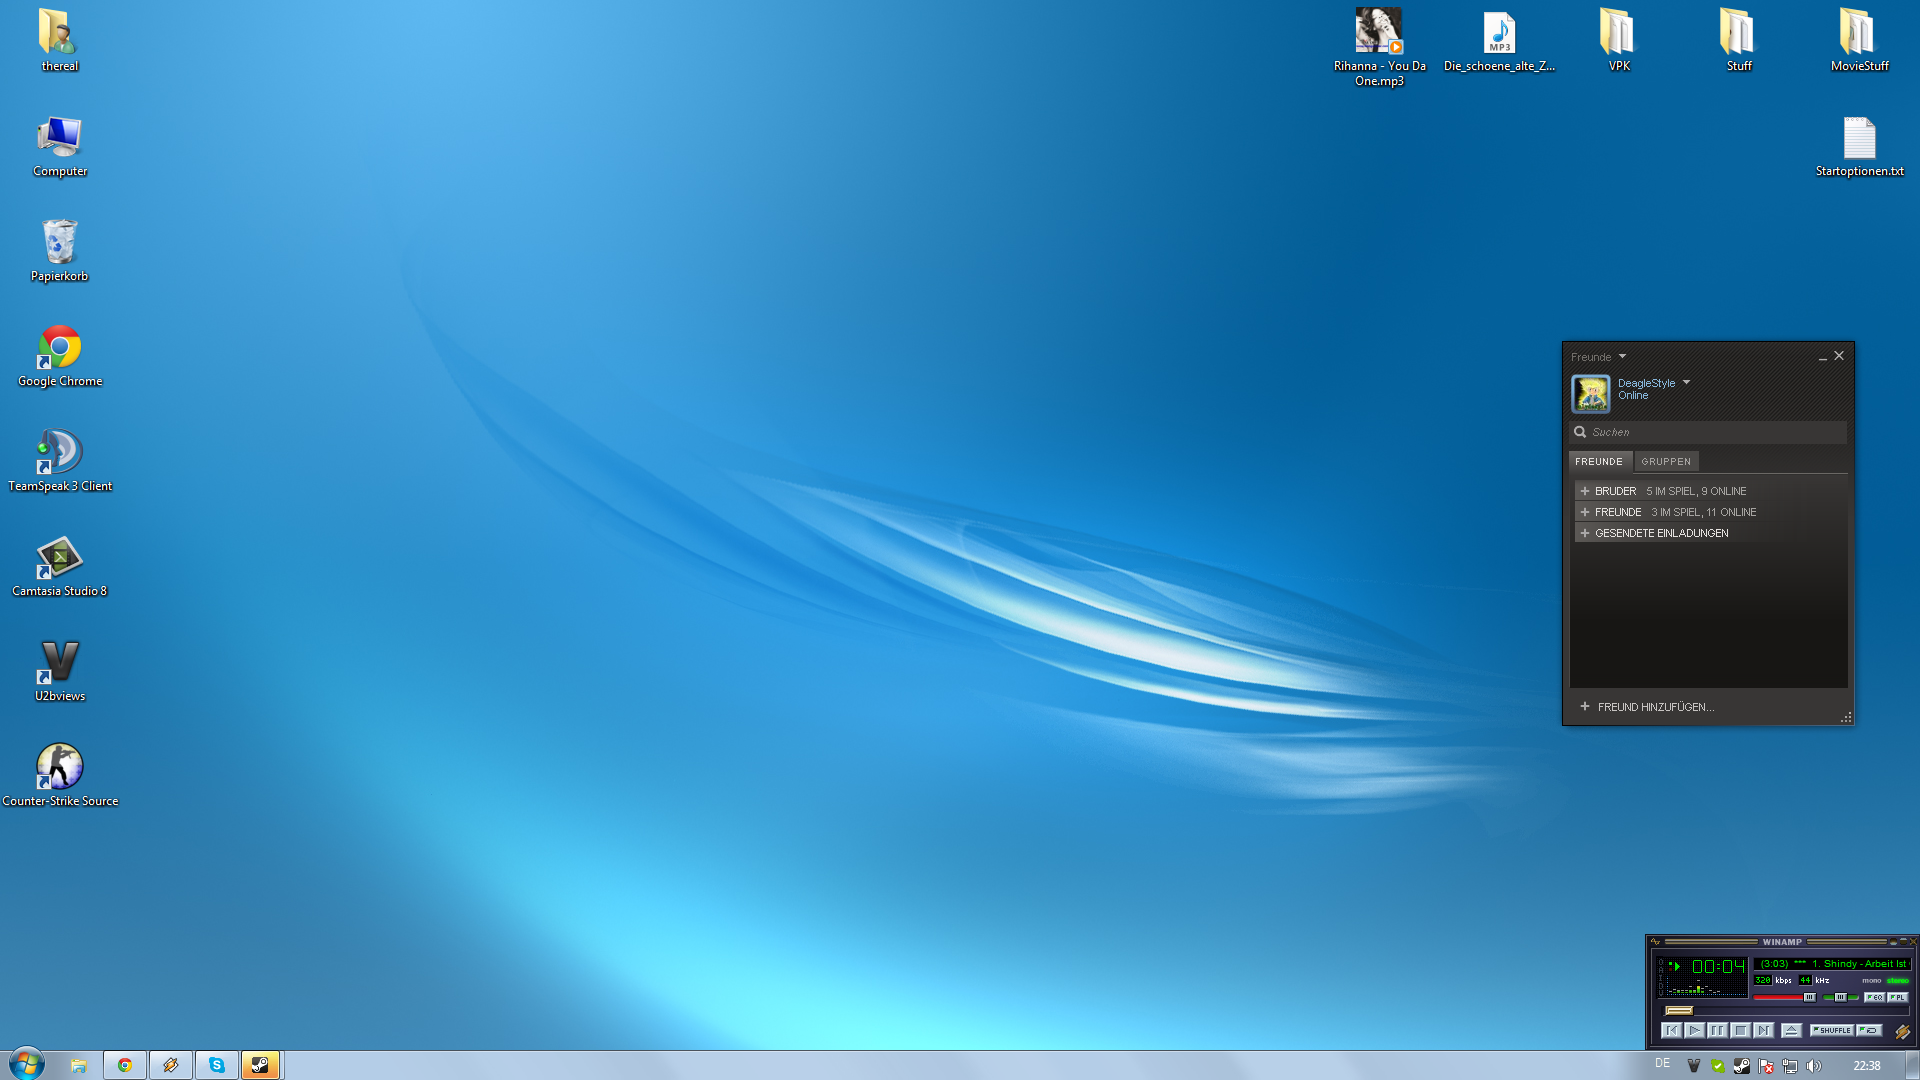This screenshot has width=1920, height=1080.
Task: Stop playback in Winamp
Action: (x=1740, y=1030)
